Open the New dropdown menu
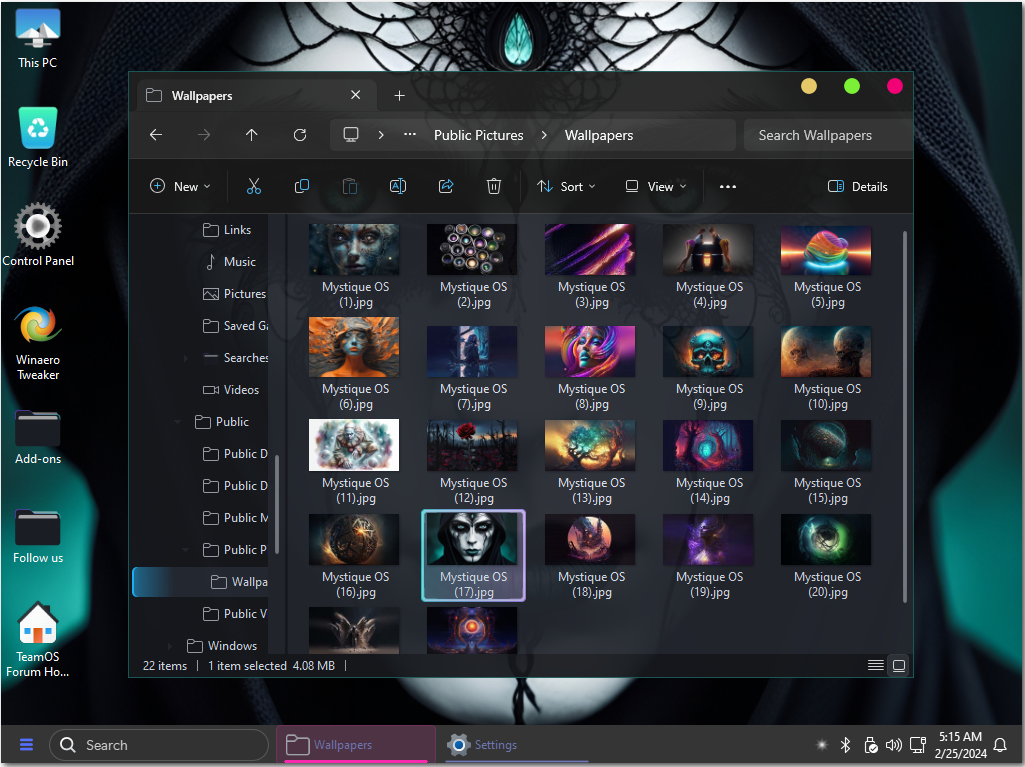Image resolution: width=1025 pixels, height=767 pixels. point(180,186)
